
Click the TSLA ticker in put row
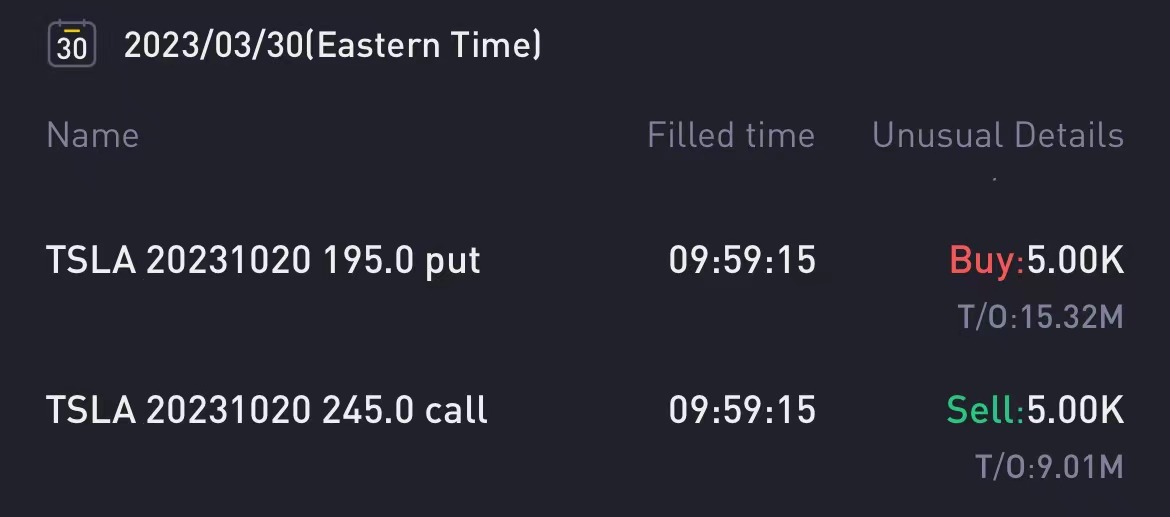point(91,261)
